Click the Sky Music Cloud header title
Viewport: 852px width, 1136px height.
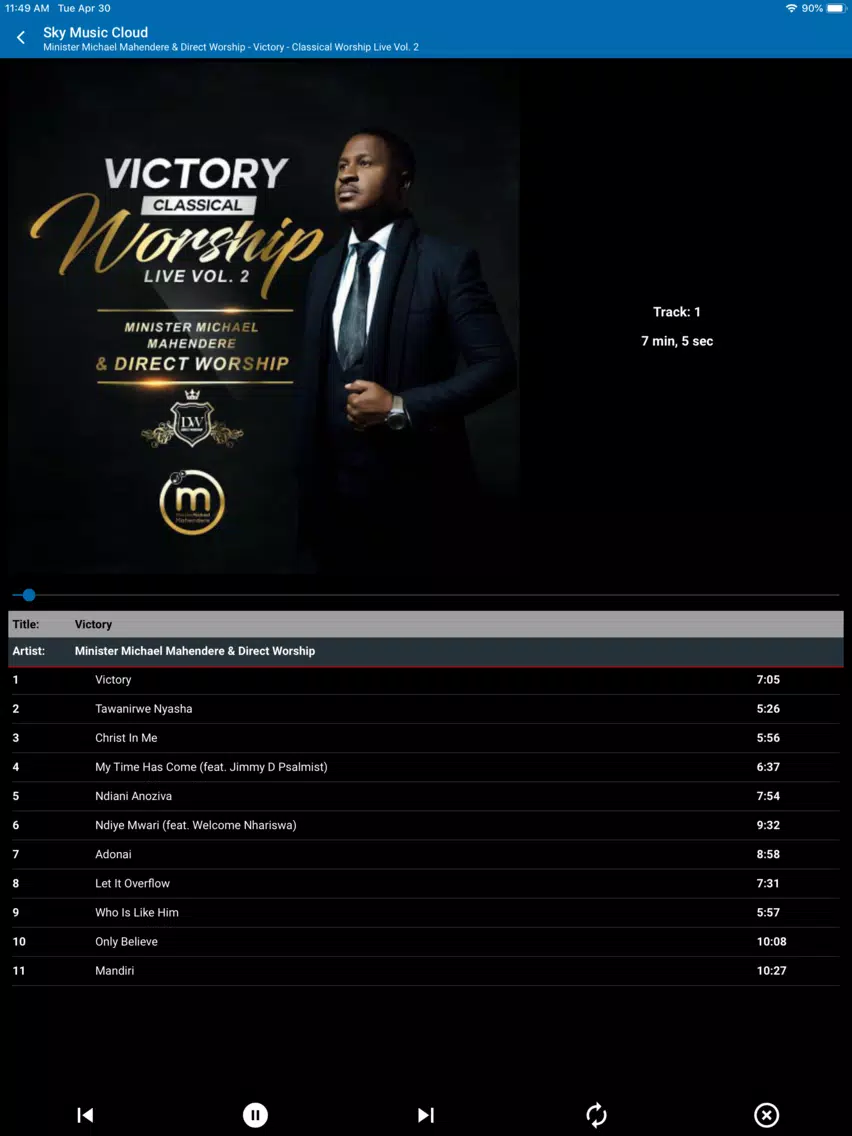(x=96, y=32)
